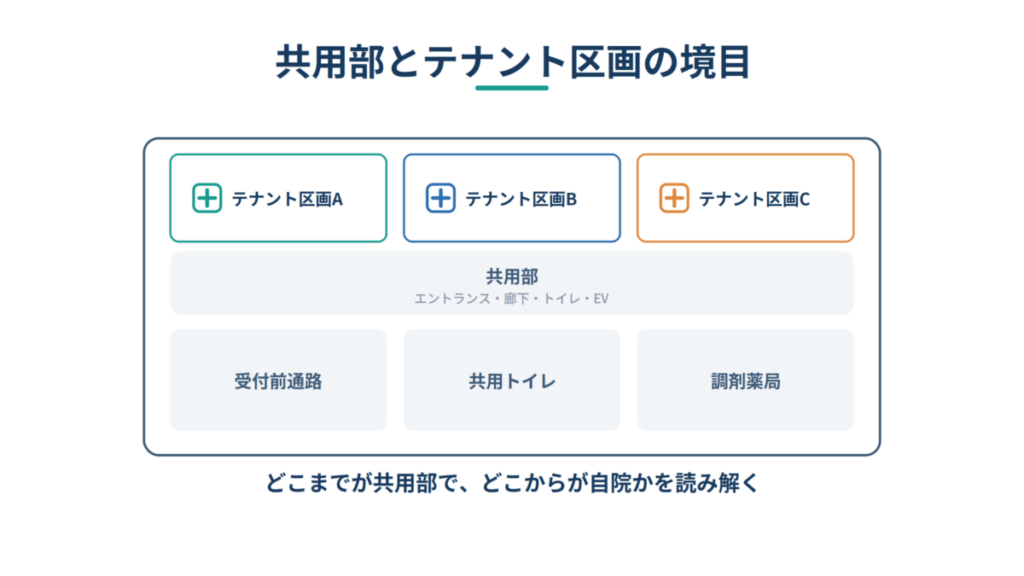The height and width of the screenshot is (576, 1024).
Task: Select the 受付前通路 box
Action: [x=278, y=380]
